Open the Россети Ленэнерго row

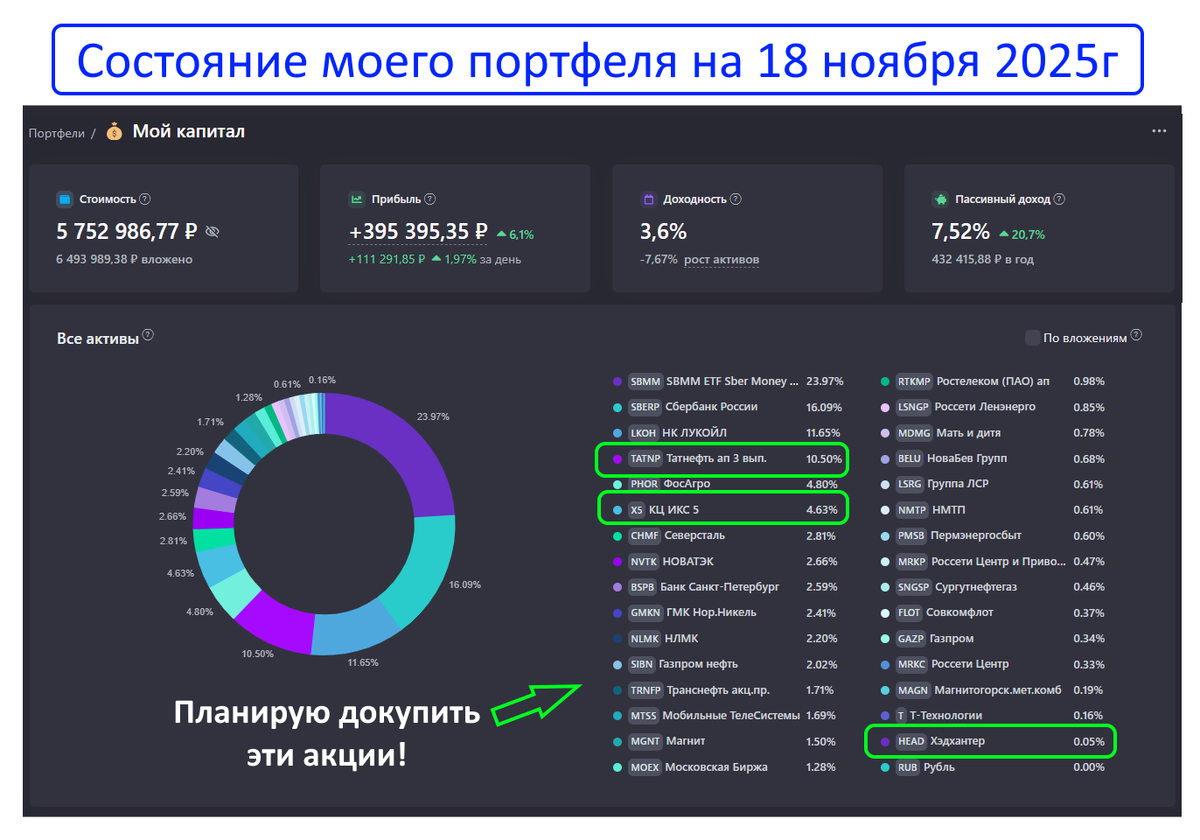[994, 407]
